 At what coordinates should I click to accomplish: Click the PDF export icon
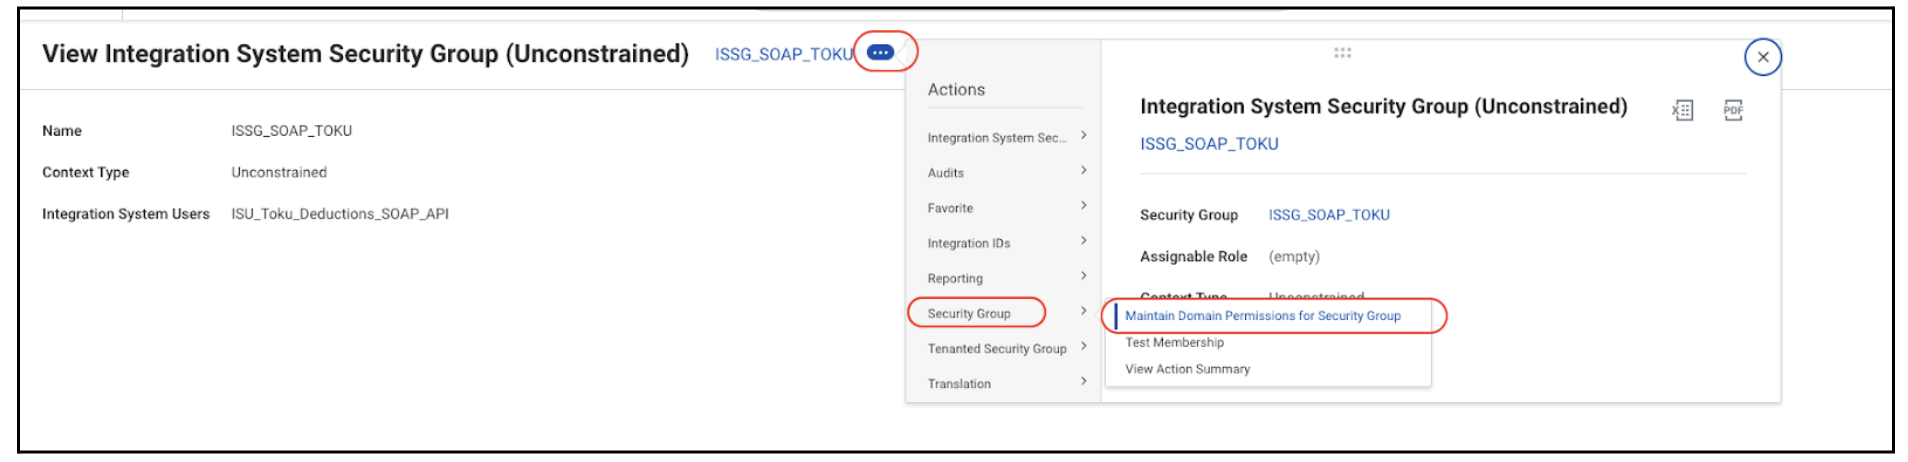(x=1733, y=110)
